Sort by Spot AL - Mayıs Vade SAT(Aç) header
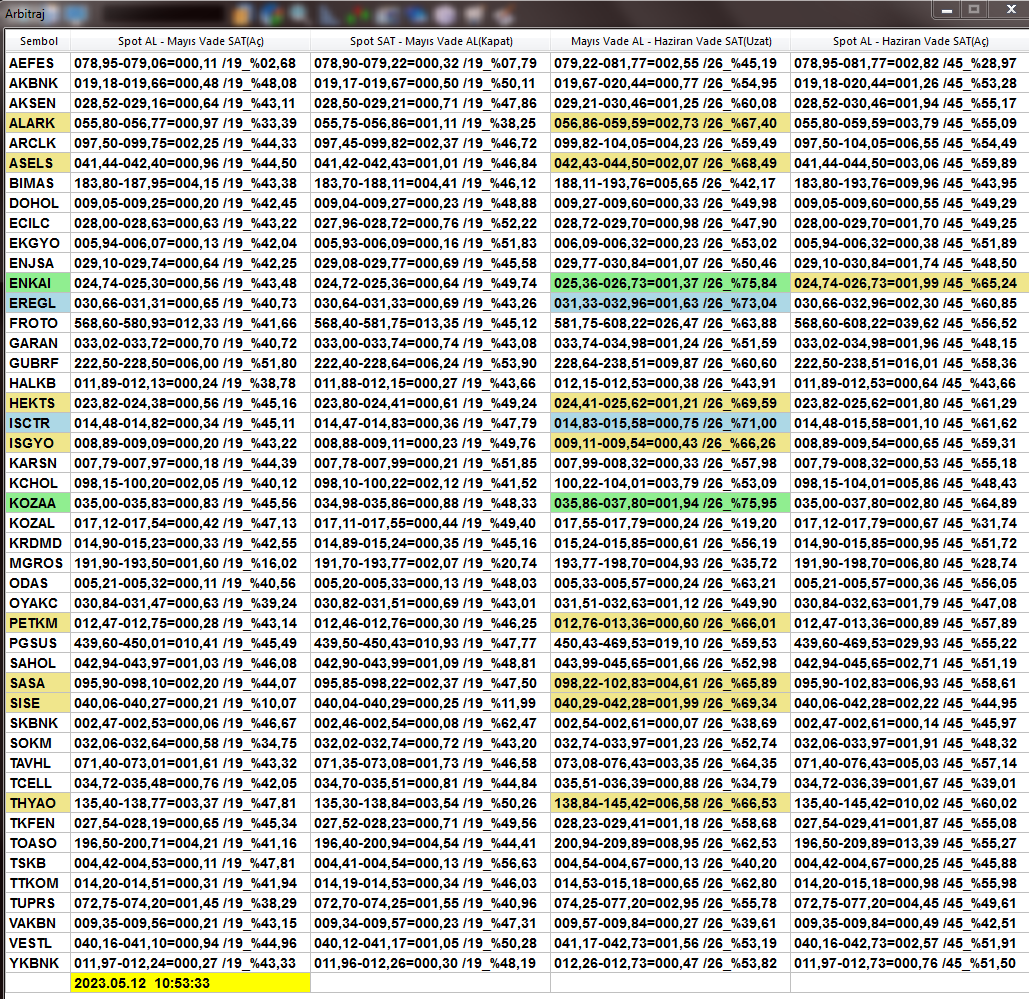The image size is (1029, 999). [x=190, y=41]
